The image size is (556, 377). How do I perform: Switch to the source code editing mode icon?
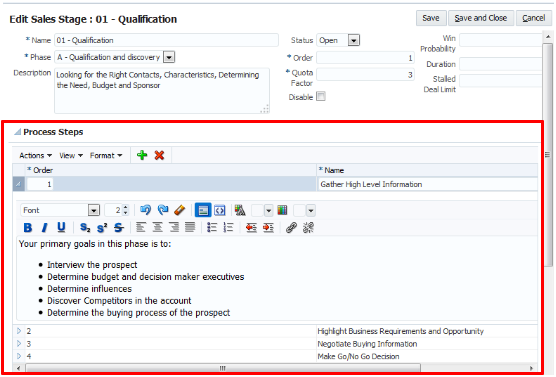(x=220, y=210)
